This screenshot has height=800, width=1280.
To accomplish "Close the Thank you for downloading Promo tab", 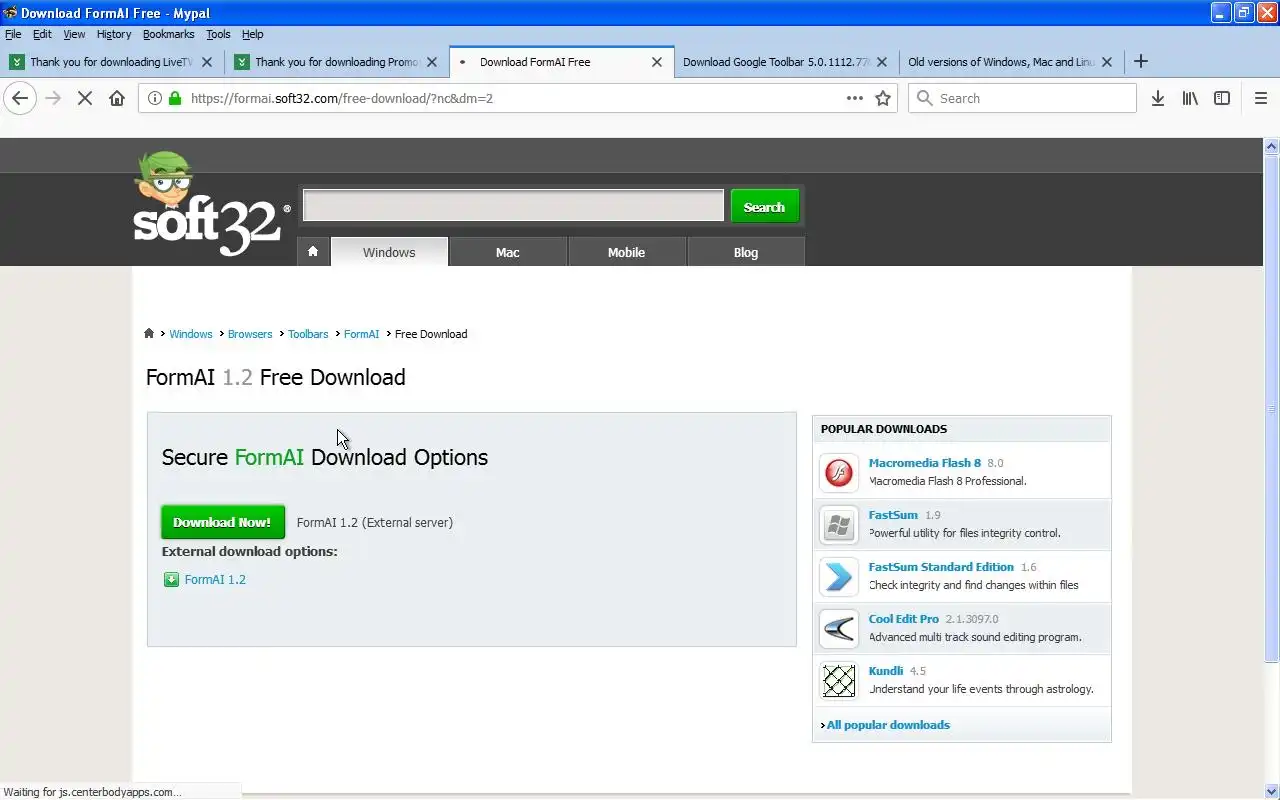I will pyautogui.click(x=432, y=61).
